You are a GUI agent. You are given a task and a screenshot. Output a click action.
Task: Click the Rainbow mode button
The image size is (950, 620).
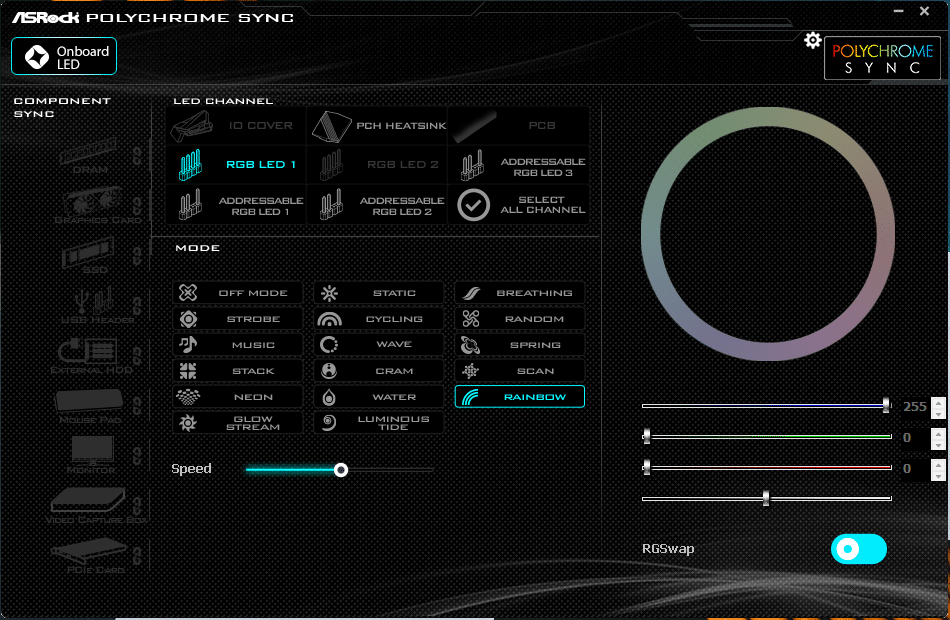(x=520, y=397)
